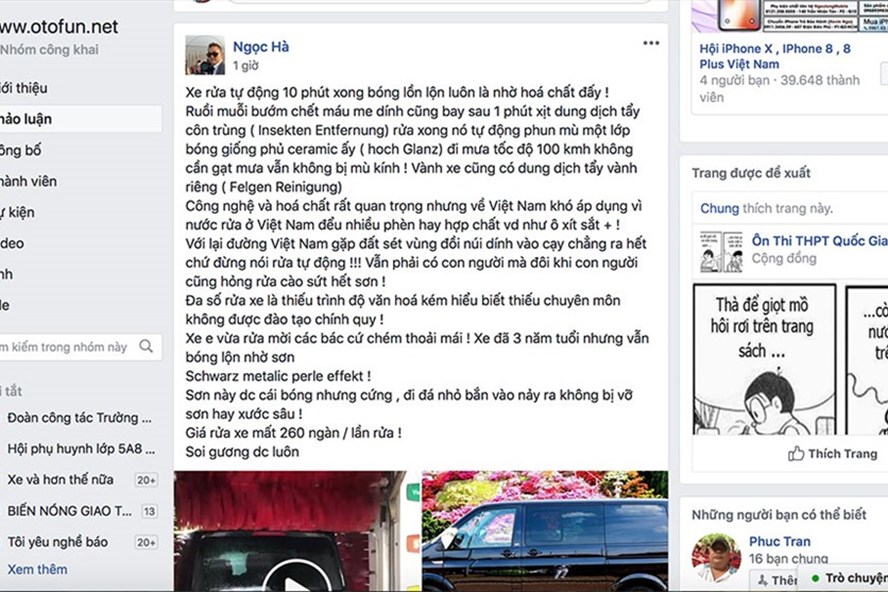888x592 pixels.
Task: Open the Thảo luận tab
Action: tap(26, 119)
